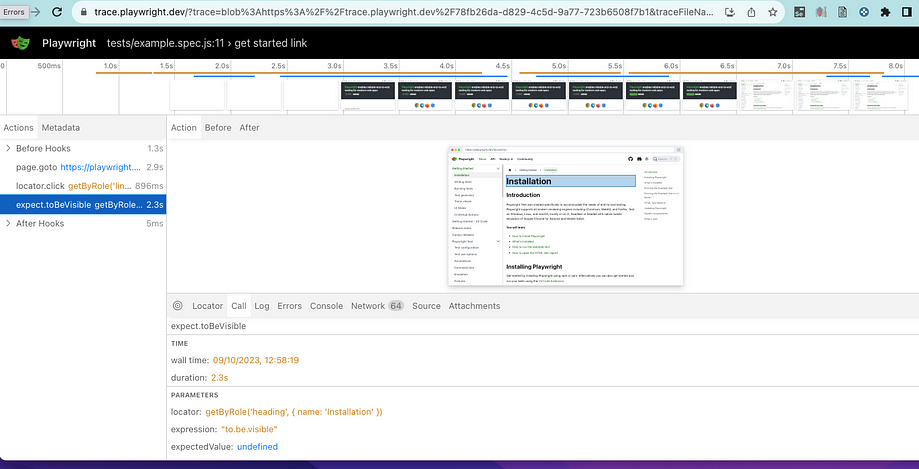The width and height of the screenshot is (919, 469).
Task: Open the Source tab
Action: pos(426,306)
